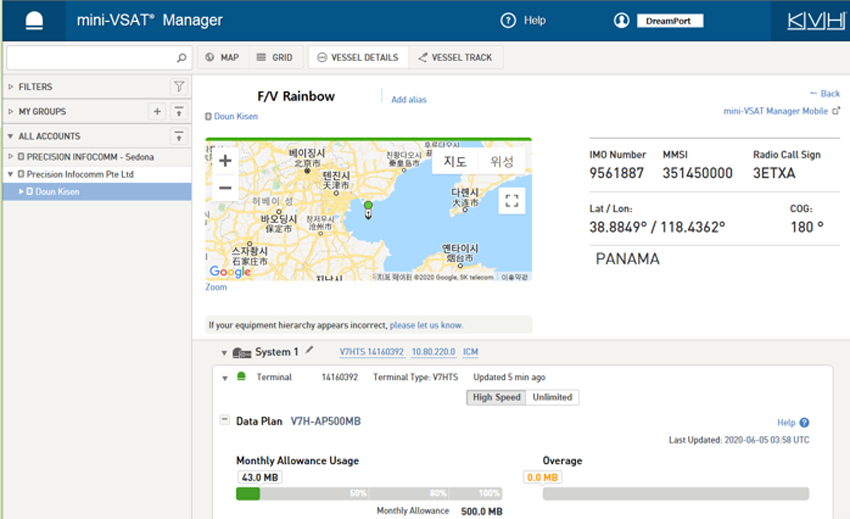850x519 pixels.
Task: Open the ICM link
Action: pos(471,351)
